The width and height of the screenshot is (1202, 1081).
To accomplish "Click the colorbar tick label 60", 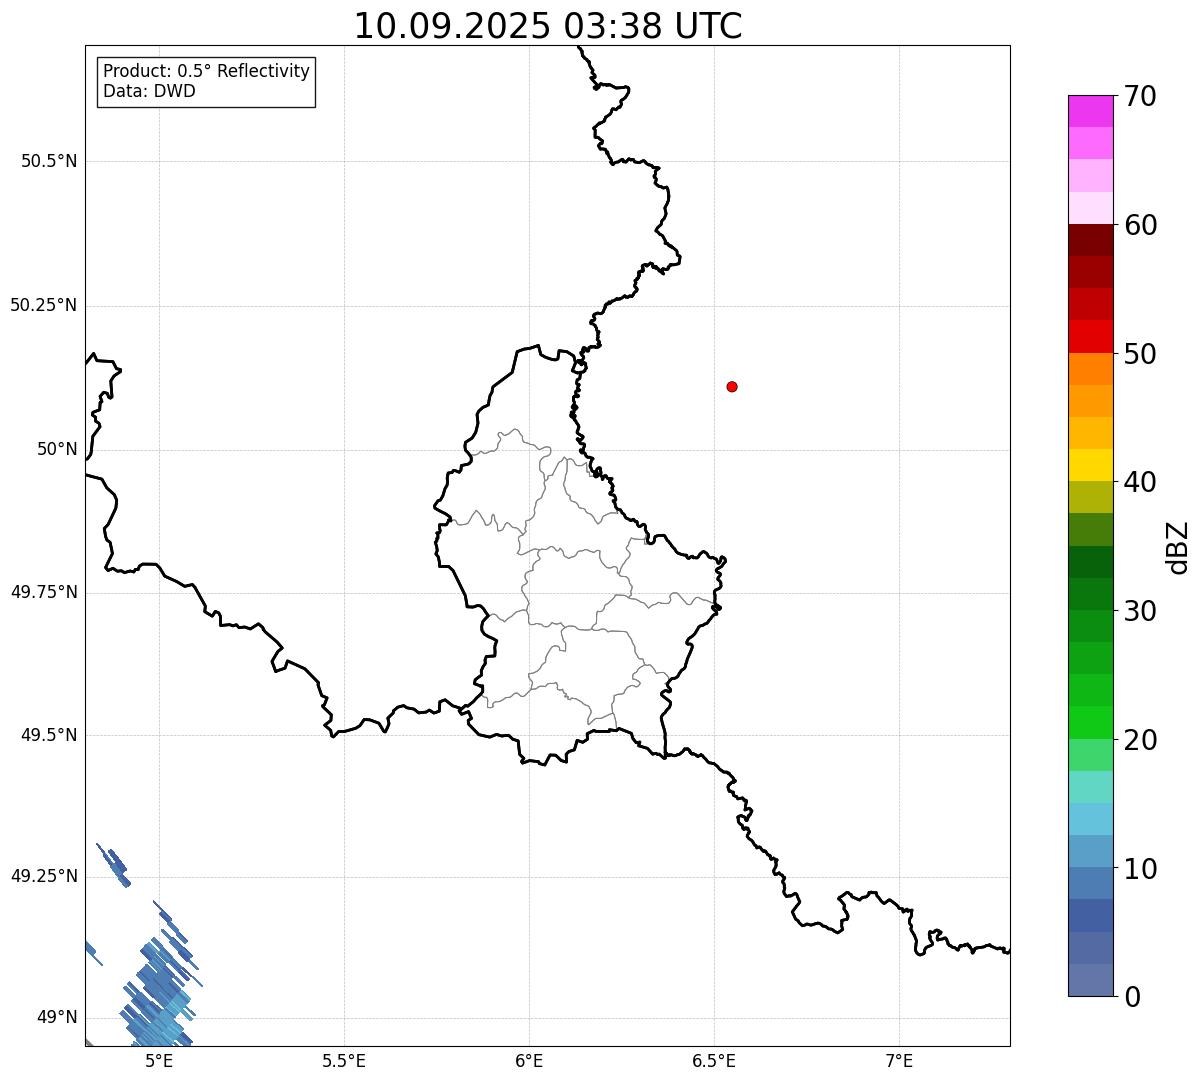I will pyautogui.click(x=1140, y=225).
